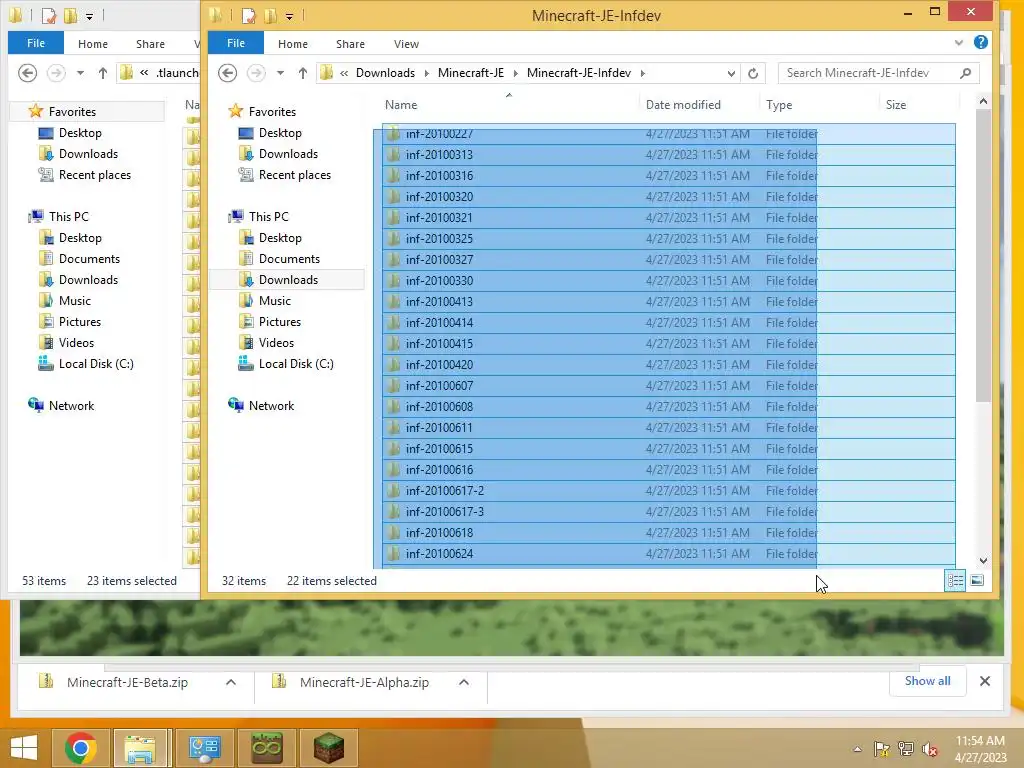Close the Chrome downloads bar
This screenshot has width=1024, height=768.
[x=985, y=681]
